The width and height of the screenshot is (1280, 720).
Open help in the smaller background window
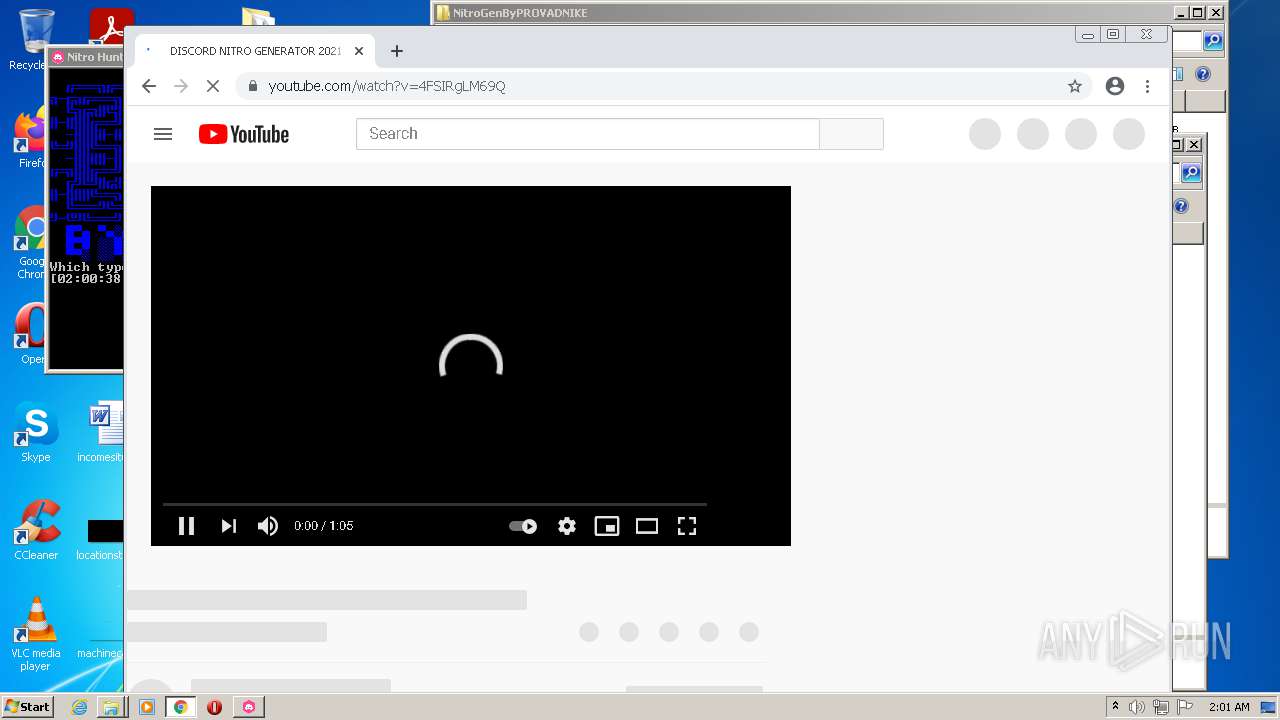point(1181,206)
